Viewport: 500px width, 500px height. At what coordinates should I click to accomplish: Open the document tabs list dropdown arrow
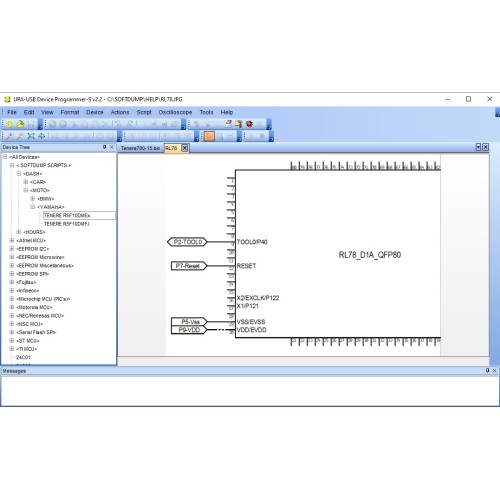[x=478, y=147]
